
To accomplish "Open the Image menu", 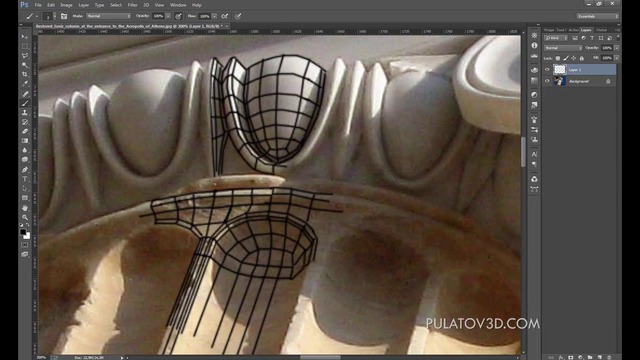I will [66, 5].
